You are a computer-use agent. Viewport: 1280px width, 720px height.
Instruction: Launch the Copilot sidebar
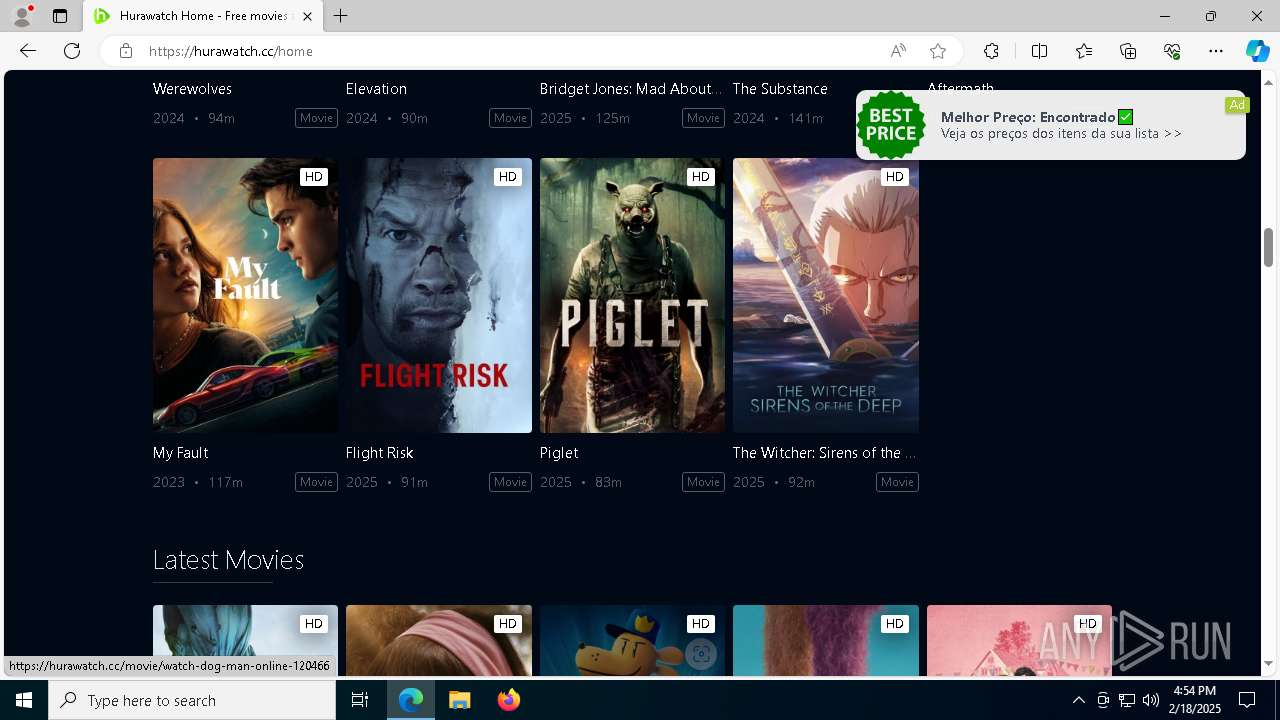(1257, 51)
